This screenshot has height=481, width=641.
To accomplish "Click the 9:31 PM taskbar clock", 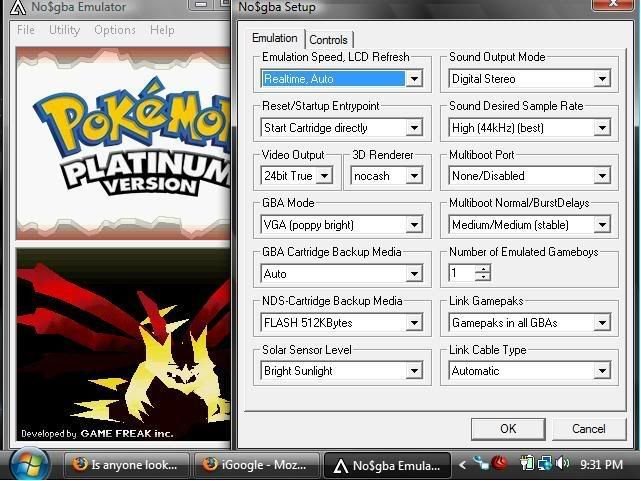I will [601, 465].
